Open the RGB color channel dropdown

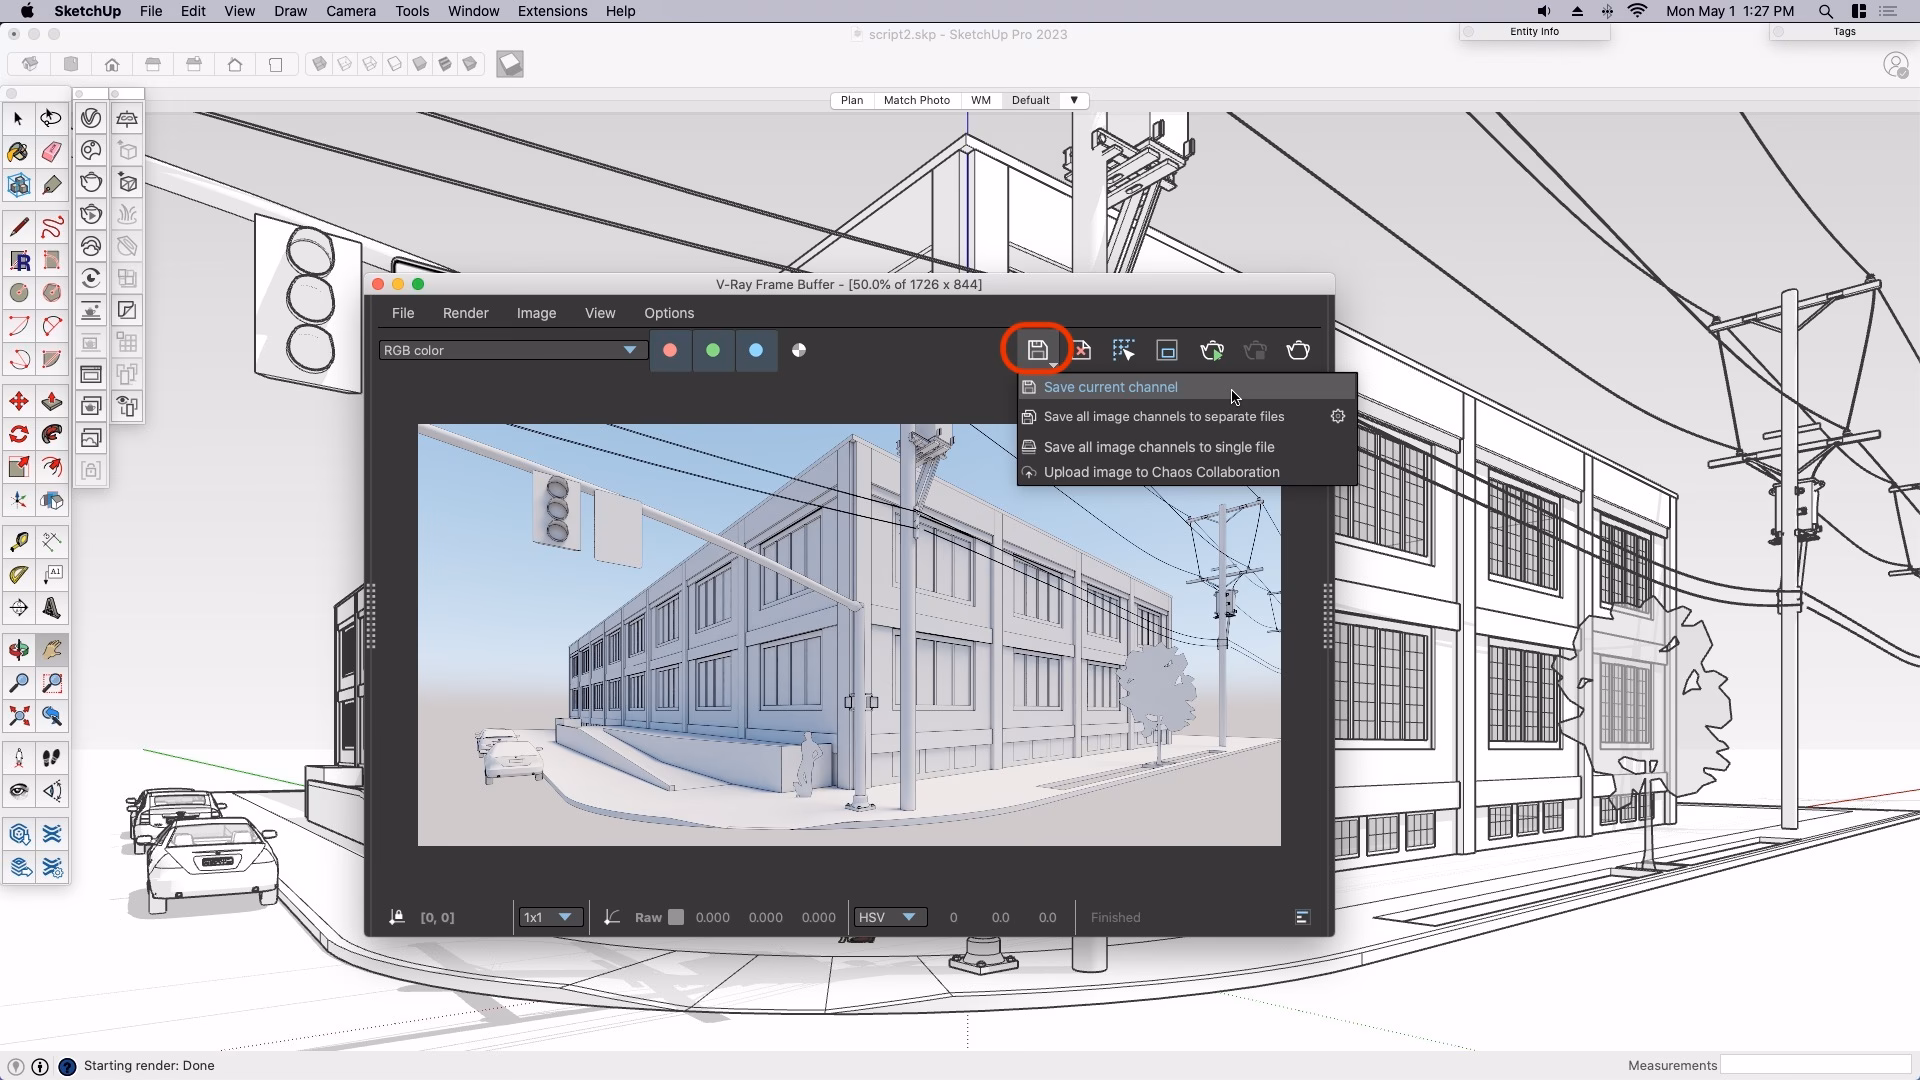(x=511, y=350)
